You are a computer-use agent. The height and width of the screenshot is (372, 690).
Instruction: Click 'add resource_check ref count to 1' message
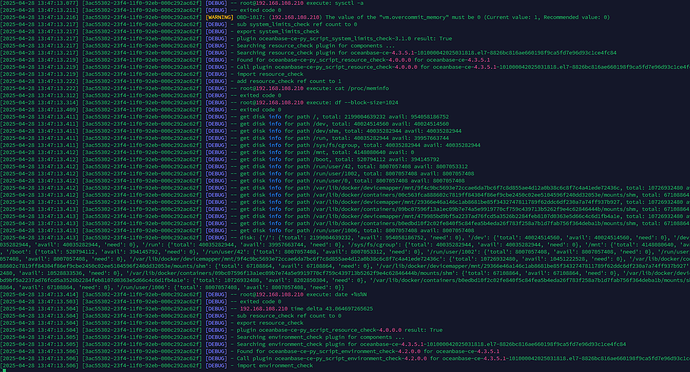click(289, 81)
